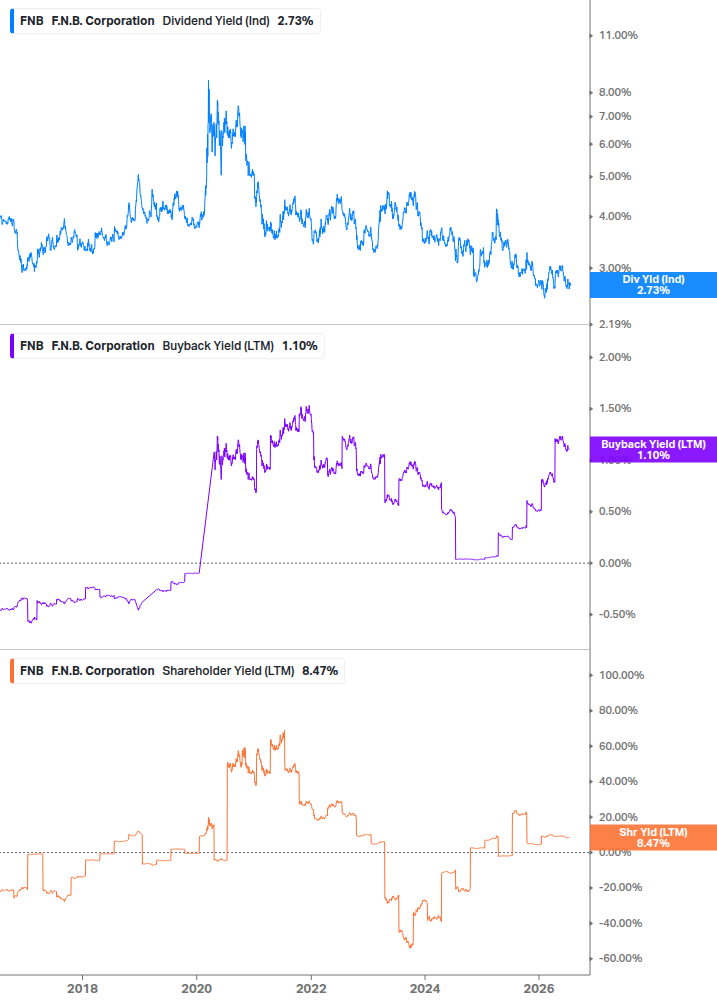Image resolution: width=717 pixels, height=1005 pixels.
Task: Click the 2.73% value in the dividend legend
Action: point(295,21)
